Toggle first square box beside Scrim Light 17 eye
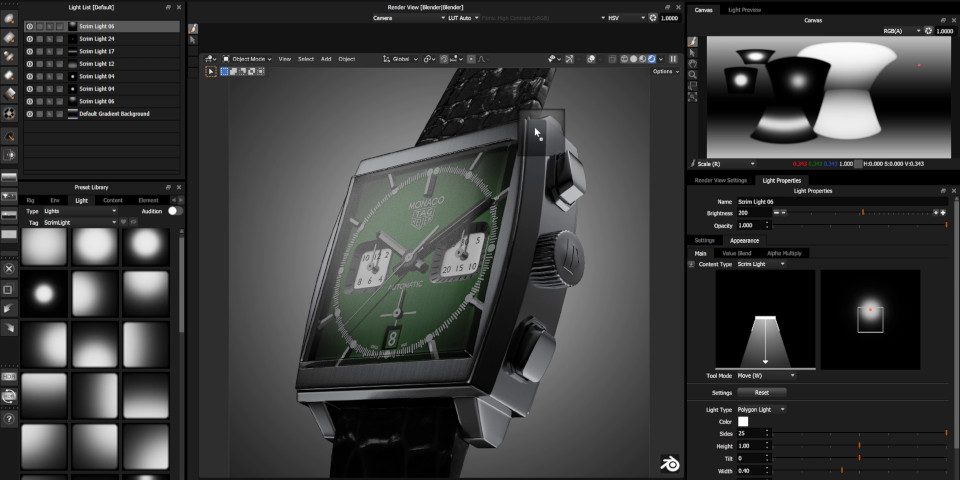This screenshot has height=480, width=960. click(x=40, y=51)
